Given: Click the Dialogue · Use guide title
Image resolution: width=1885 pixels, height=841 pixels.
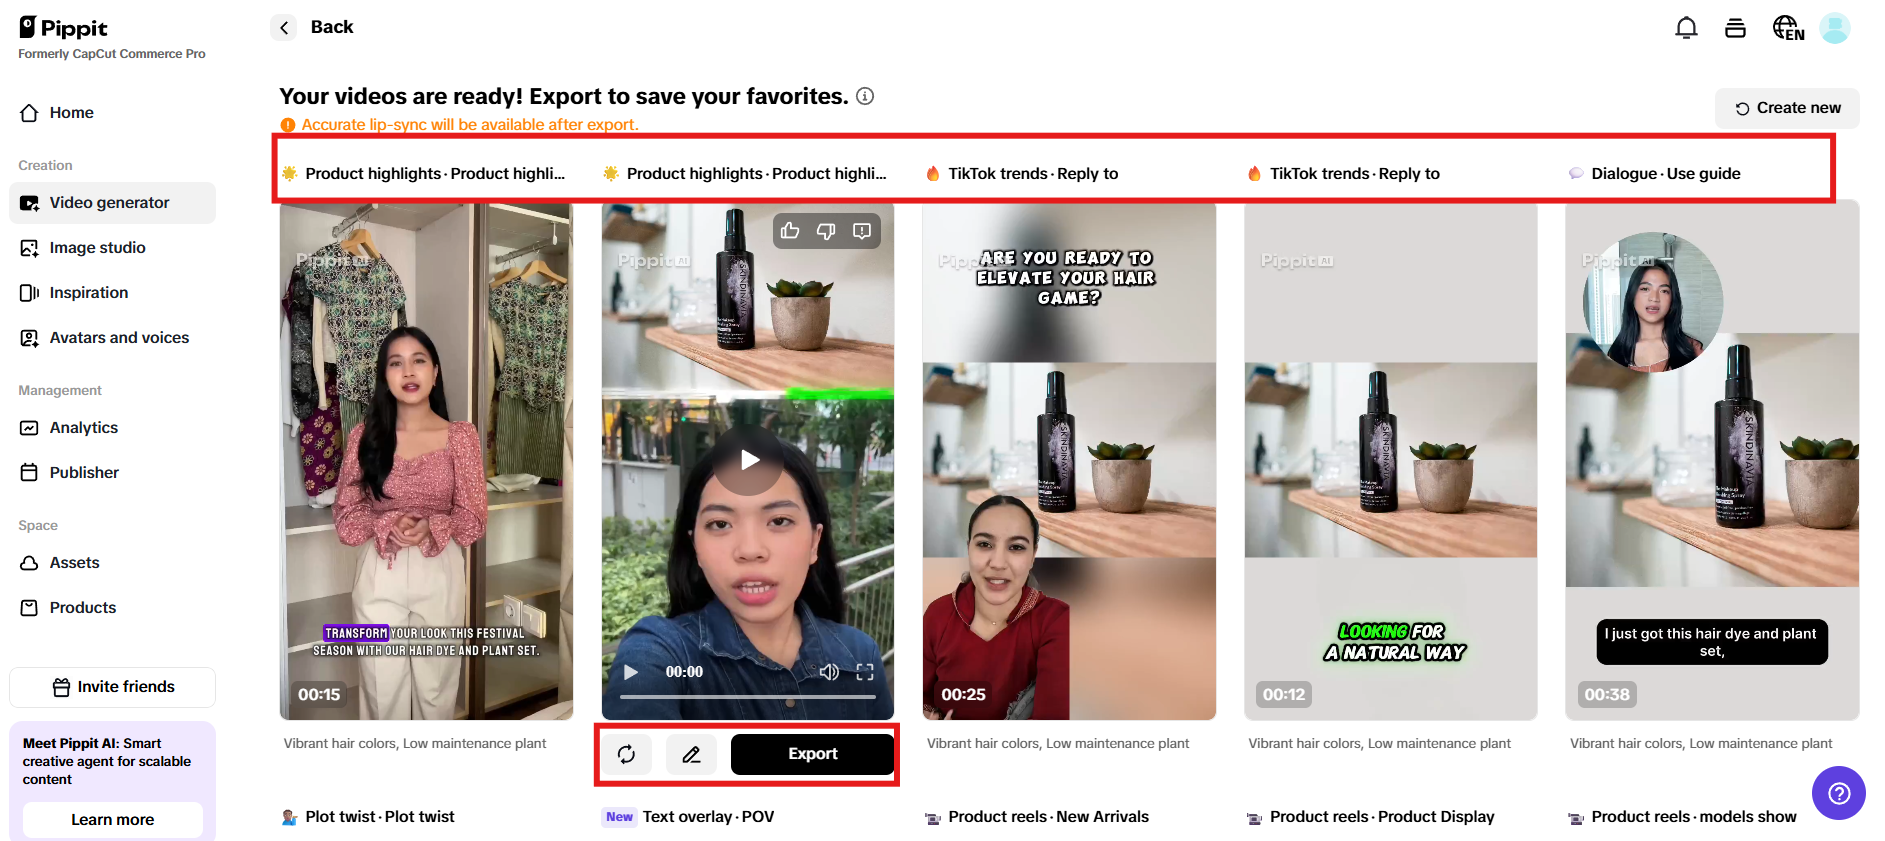Looking at the screenshot, I should pos(1666,174).
